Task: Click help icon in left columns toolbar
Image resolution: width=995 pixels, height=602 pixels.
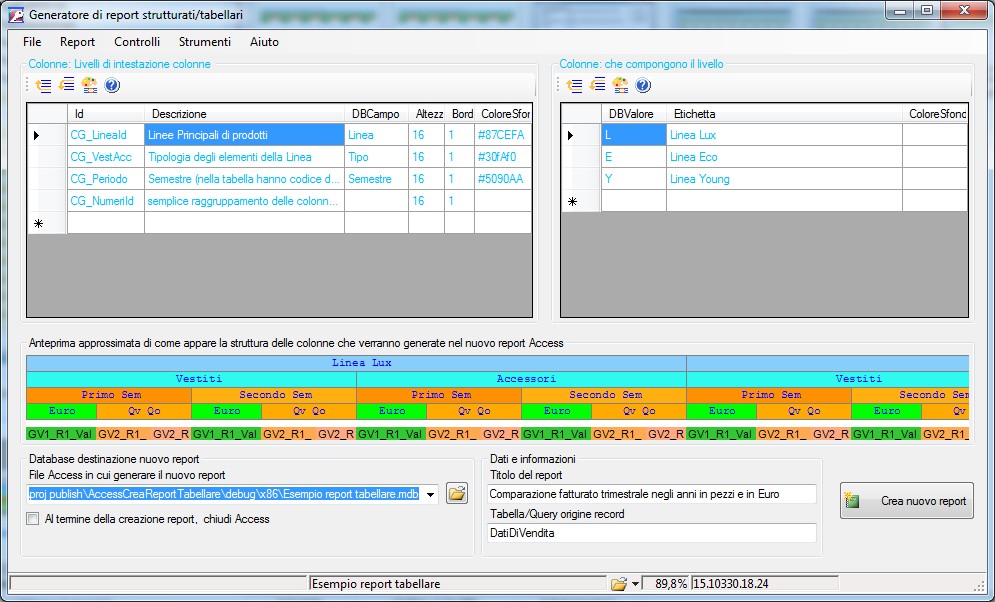Action: click(x=112, y=85)
